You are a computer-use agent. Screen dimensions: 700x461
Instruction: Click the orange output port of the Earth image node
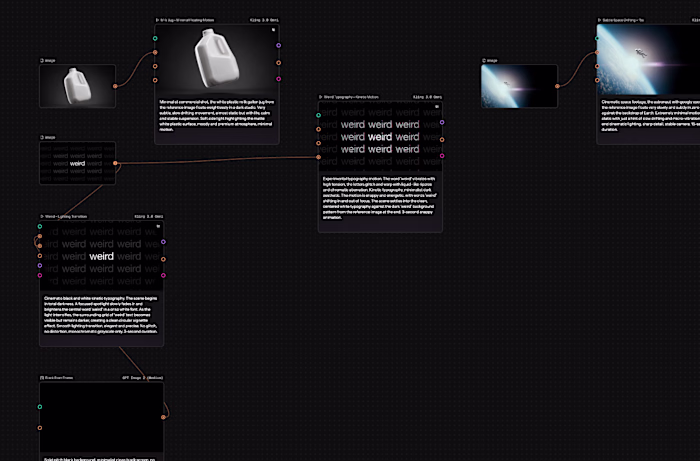(x=557, y=86)
